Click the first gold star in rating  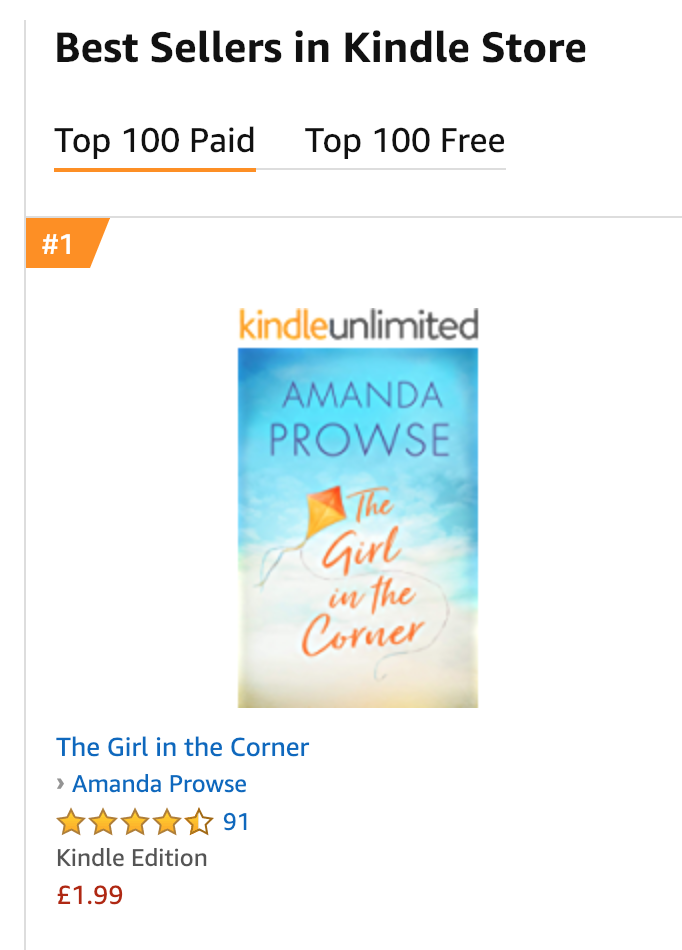[x=71, y=822]
